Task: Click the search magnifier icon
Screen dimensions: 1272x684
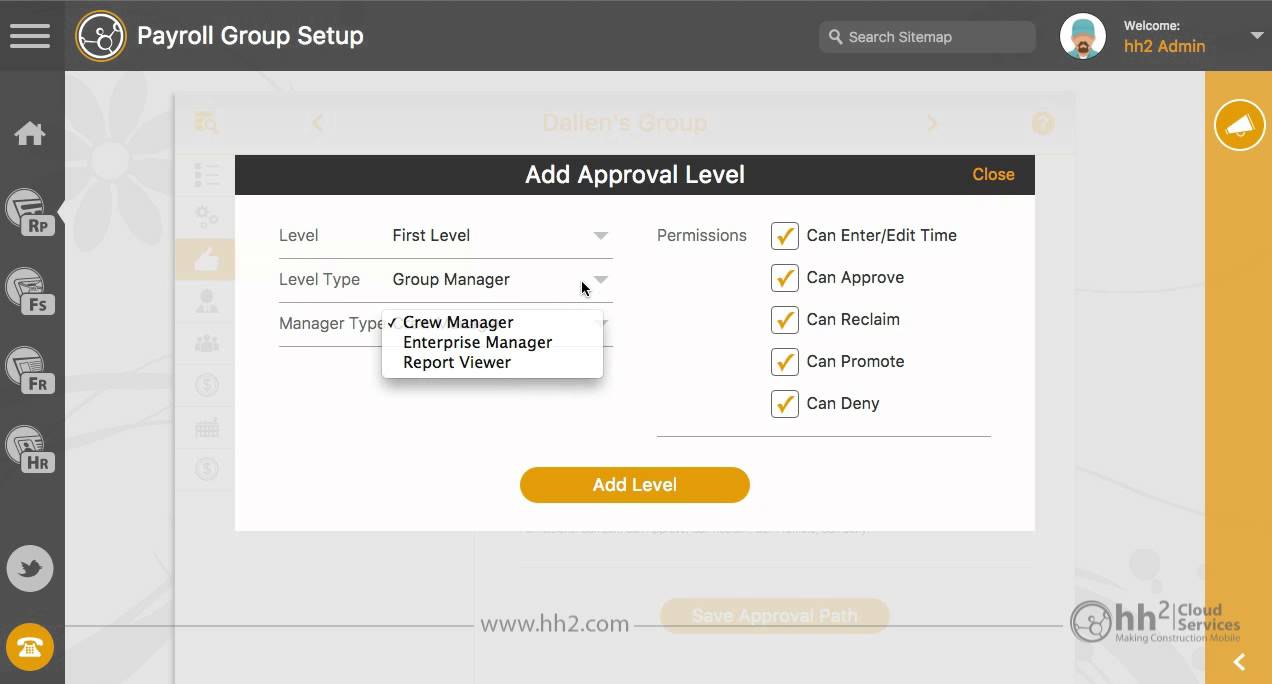Action: click(x=835, y=37)
